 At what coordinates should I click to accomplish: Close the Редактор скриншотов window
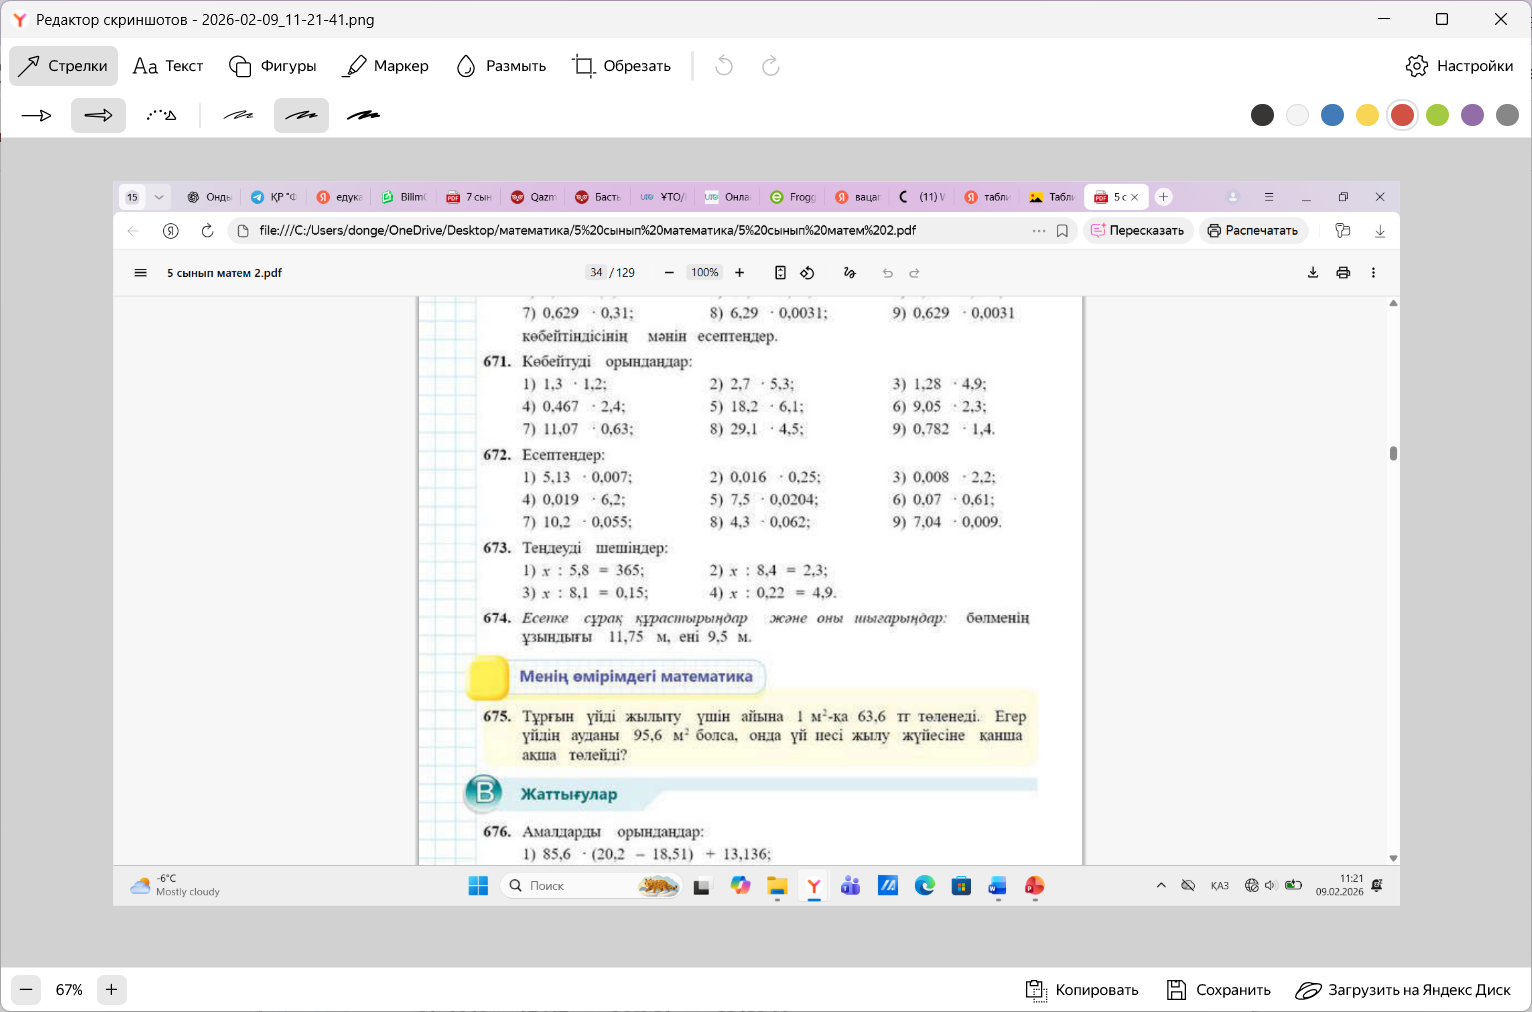coord(1501,19)
